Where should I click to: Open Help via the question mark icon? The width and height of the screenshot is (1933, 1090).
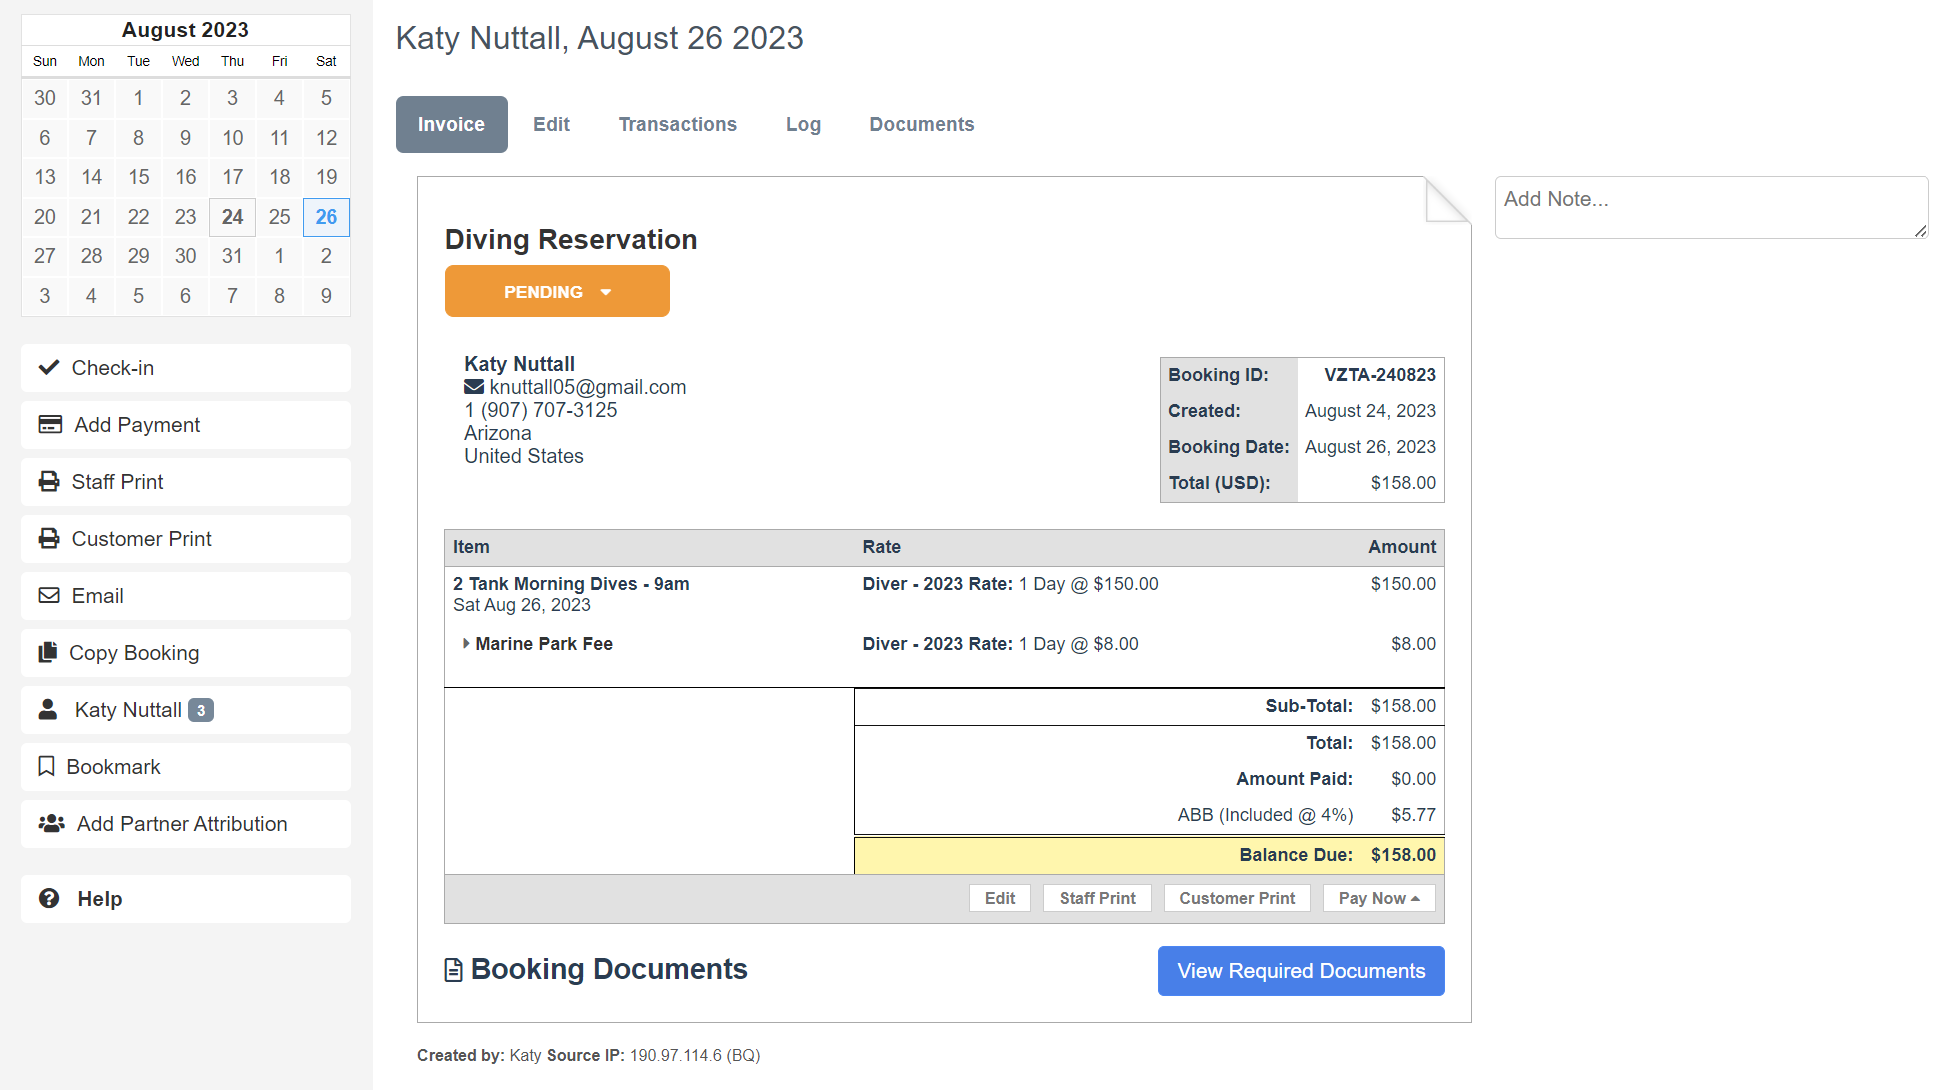(49, 898)
